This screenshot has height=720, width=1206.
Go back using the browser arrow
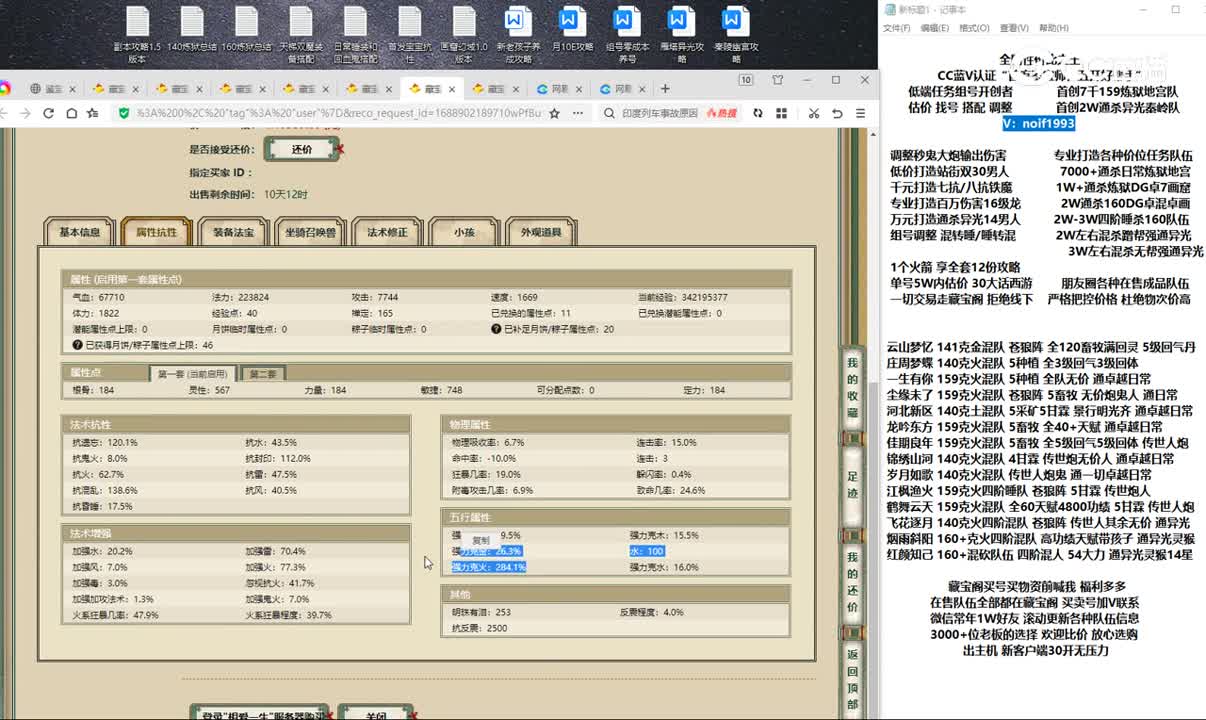click(x=3, y=113)
